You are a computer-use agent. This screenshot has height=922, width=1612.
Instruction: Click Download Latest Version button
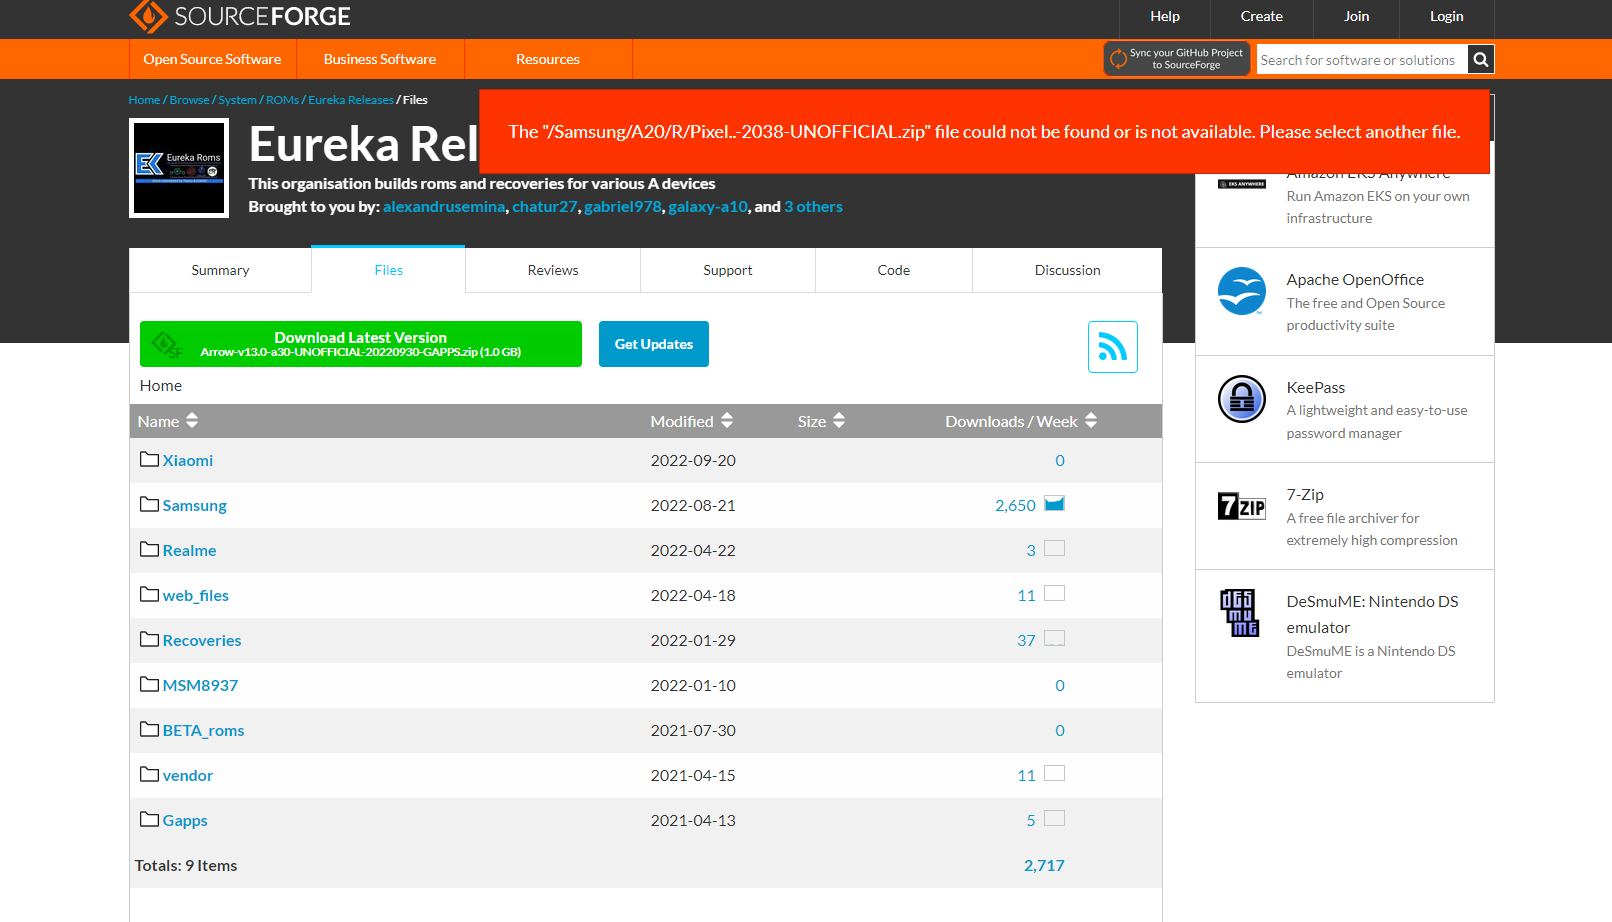[x=361, y=344]
